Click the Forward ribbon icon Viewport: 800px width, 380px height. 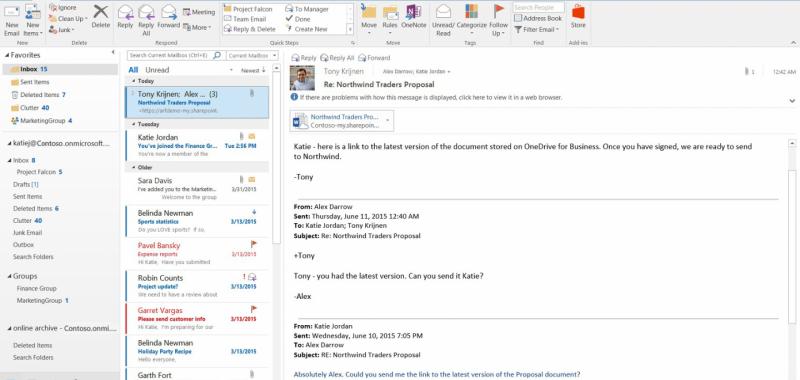tap(168, 12)
